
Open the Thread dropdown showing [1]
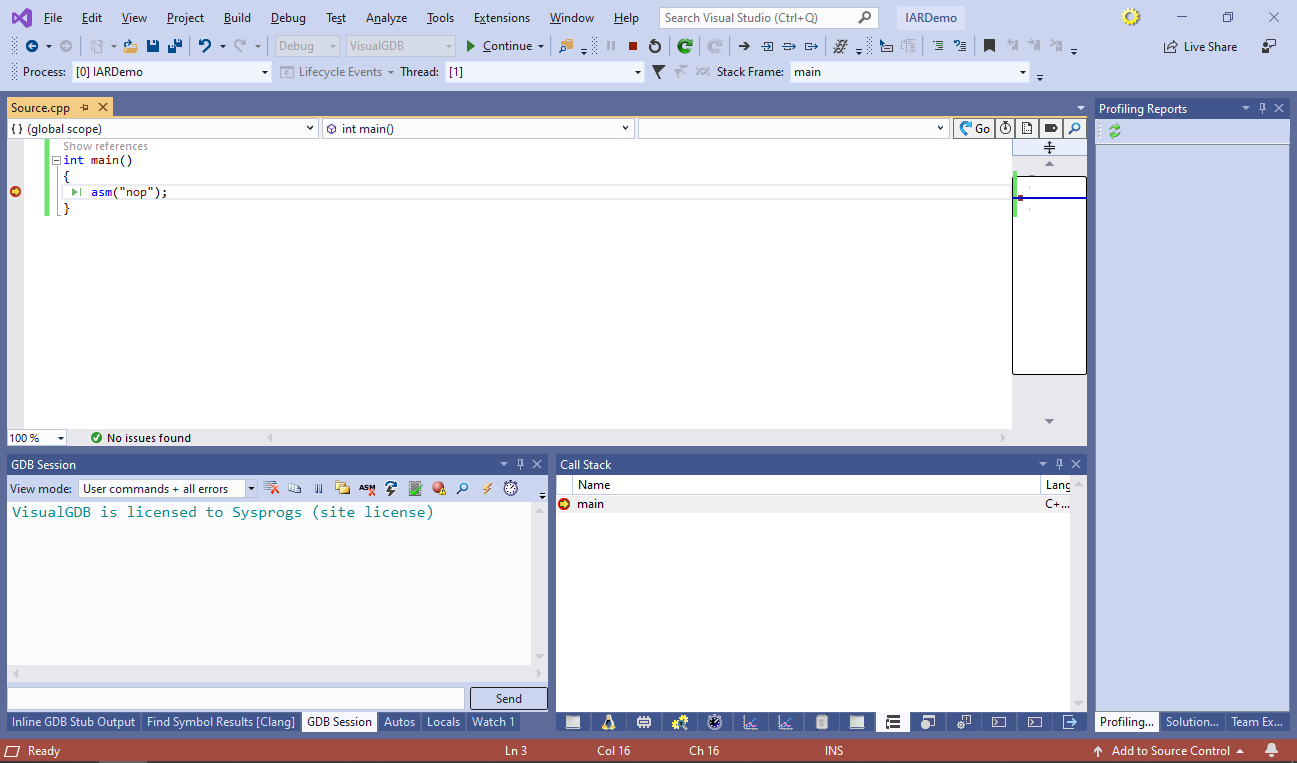click(x=544, y=72)
